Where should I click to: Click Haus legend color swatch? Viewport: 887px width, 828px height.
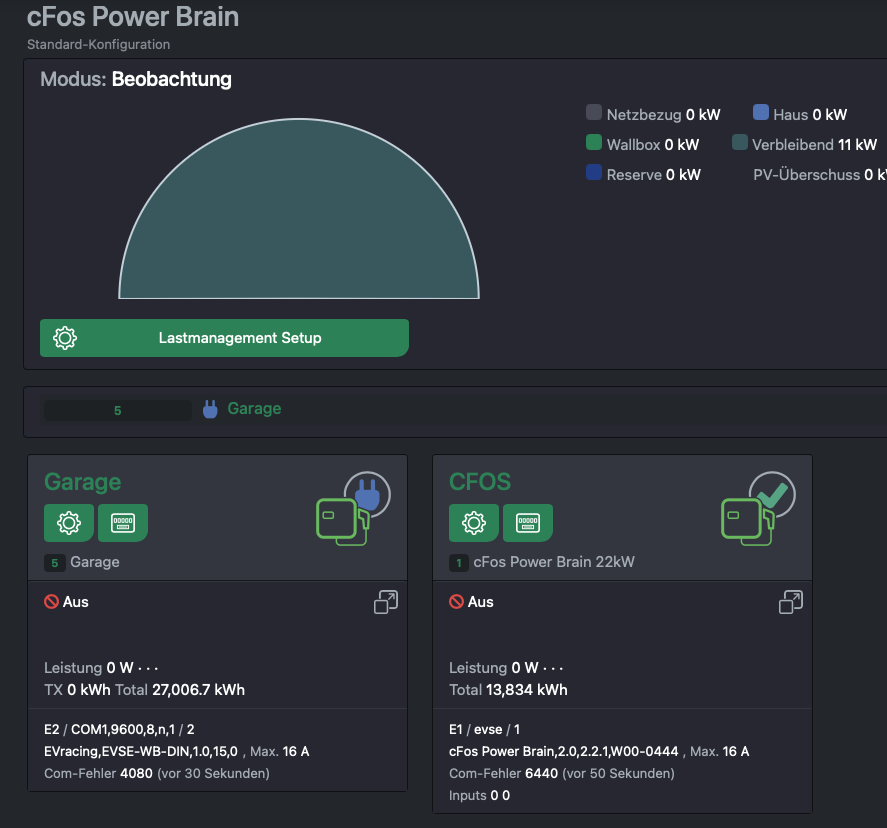(761, 112)
